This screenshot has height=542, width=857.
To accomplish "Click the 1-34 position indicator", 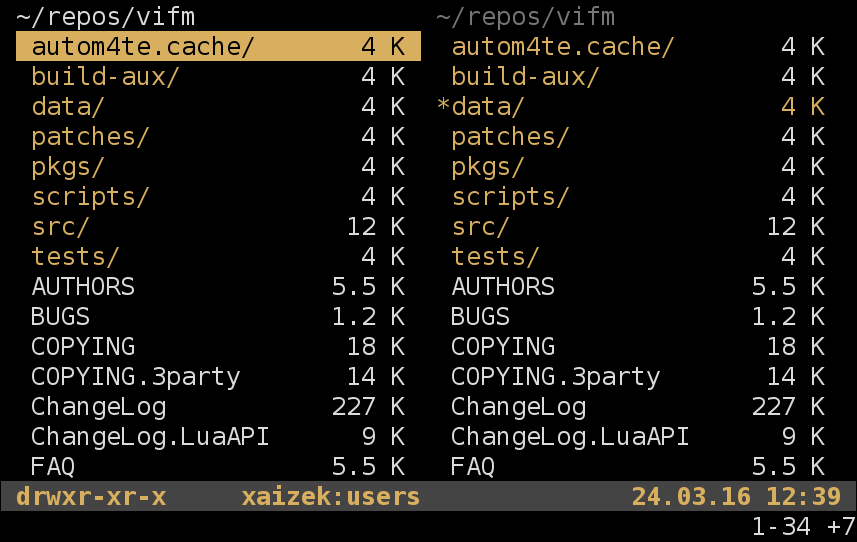I will pos(782,526).
